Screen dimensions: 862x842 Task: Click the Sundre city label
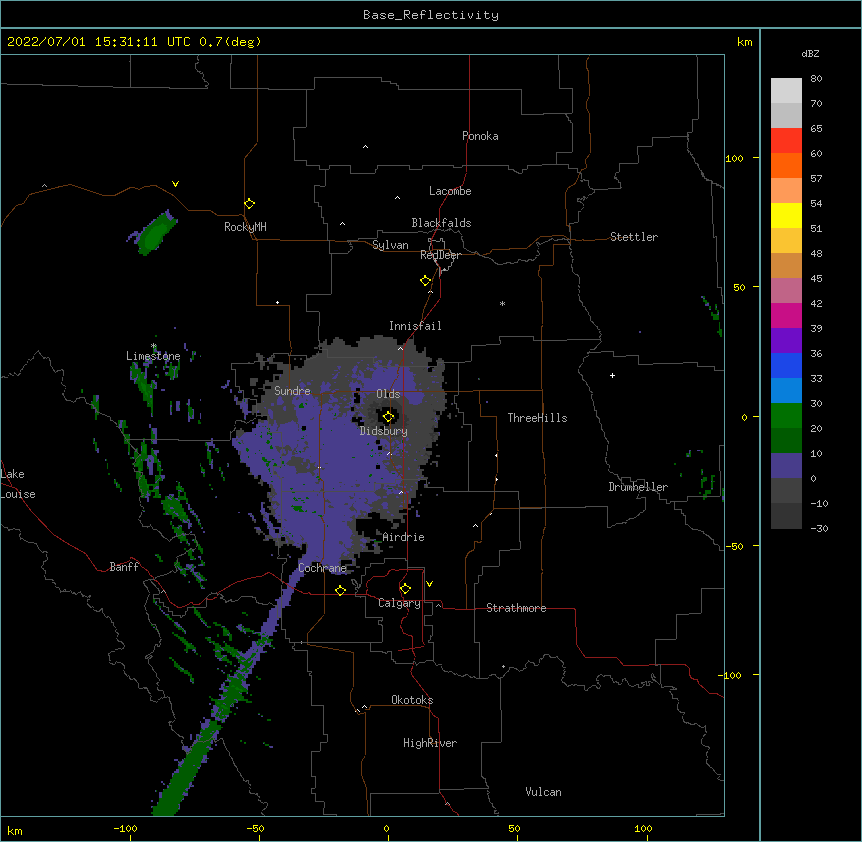click(x=292, y=391)
